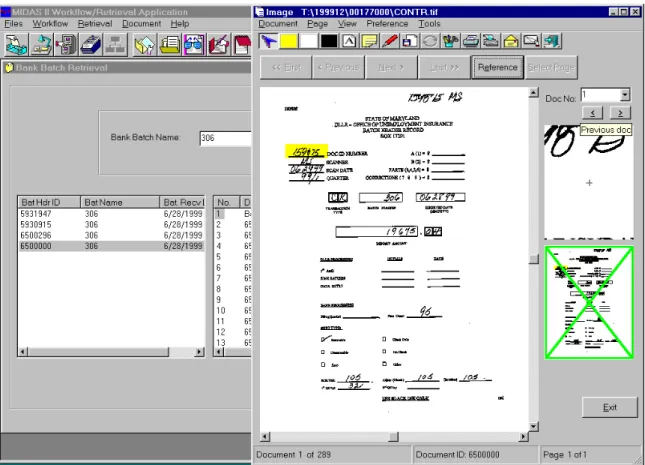
Task: Open the Preference menu
Action: click(x=387, y=24)
